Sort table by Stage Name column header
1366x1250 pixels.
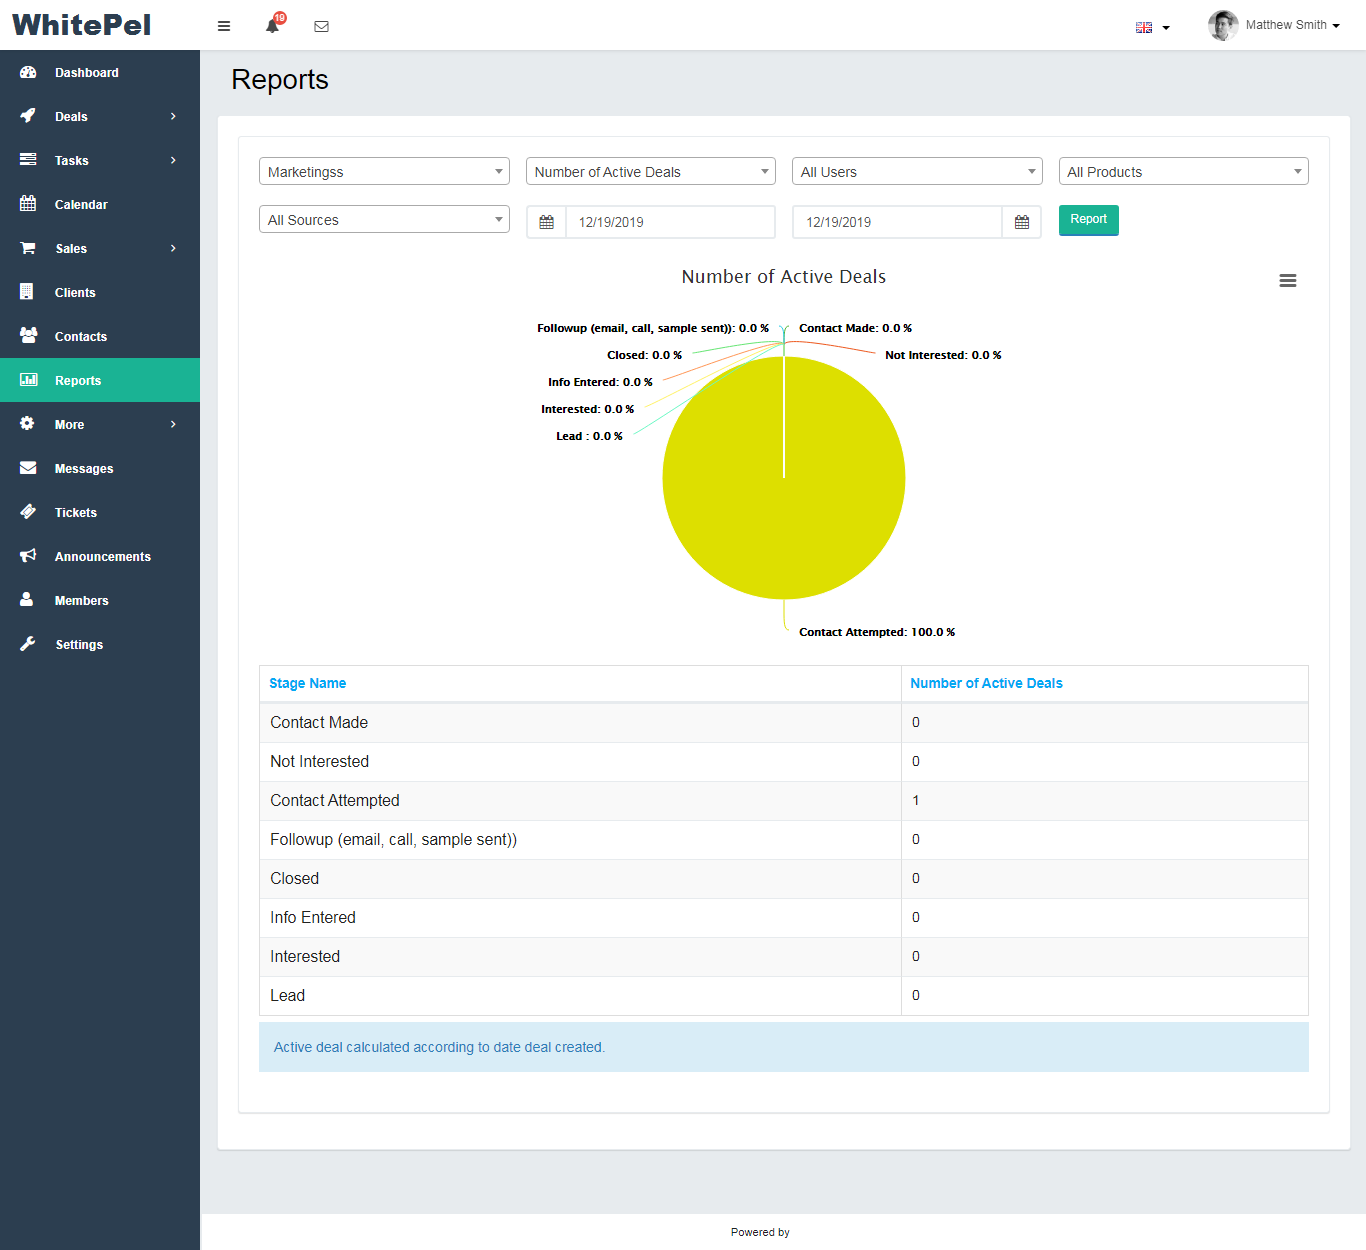coord(308,683)
